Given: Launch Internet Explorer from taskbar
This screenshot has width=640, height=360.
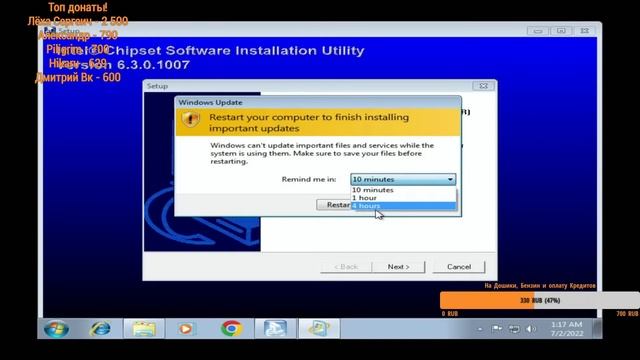Looking at the screenshot, I should (x=100, y=329).
